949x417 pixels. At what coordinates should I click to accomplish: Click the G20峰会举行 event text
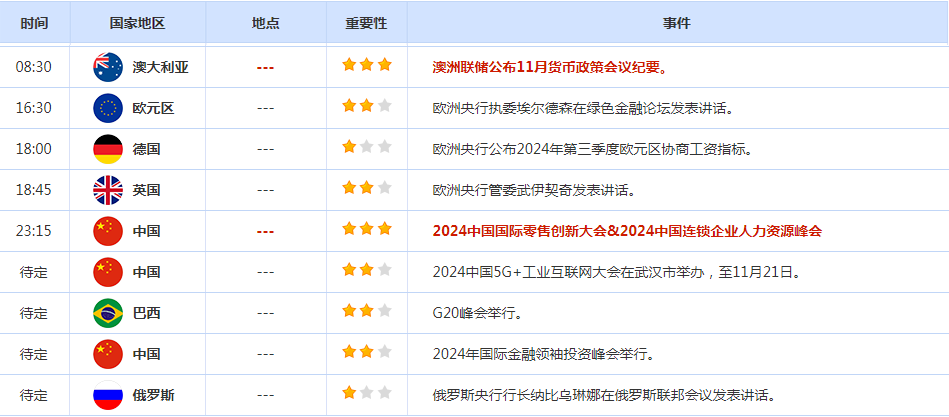477,314
